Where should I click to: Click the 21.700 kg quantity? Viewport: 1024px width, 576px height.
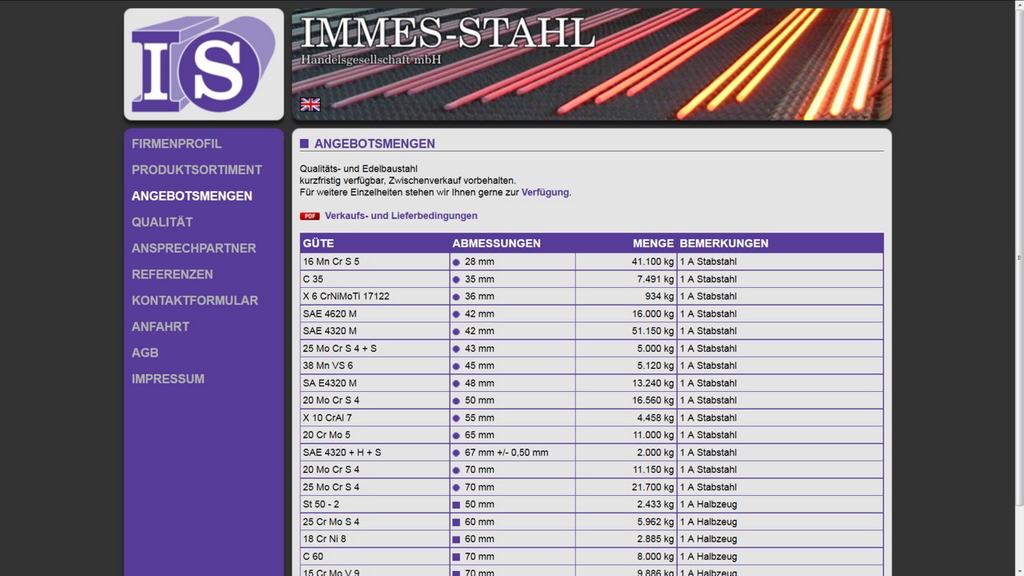pos(626,487)
